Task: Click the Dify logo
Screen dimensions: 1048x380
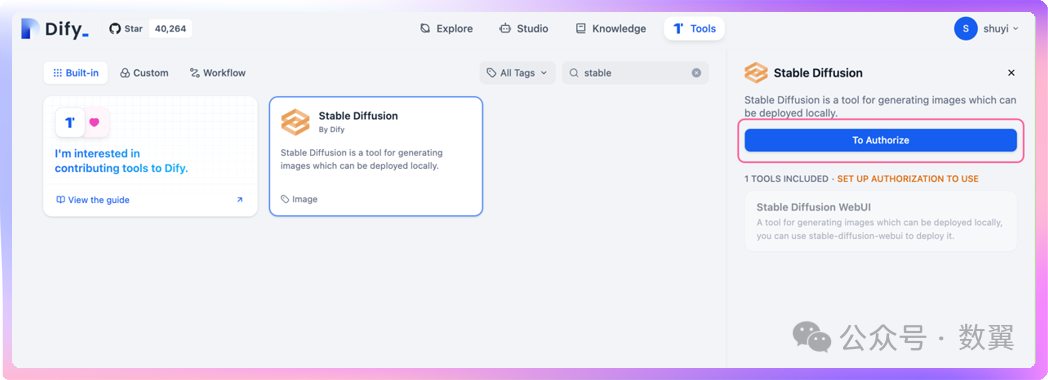Action: (55, 29)
